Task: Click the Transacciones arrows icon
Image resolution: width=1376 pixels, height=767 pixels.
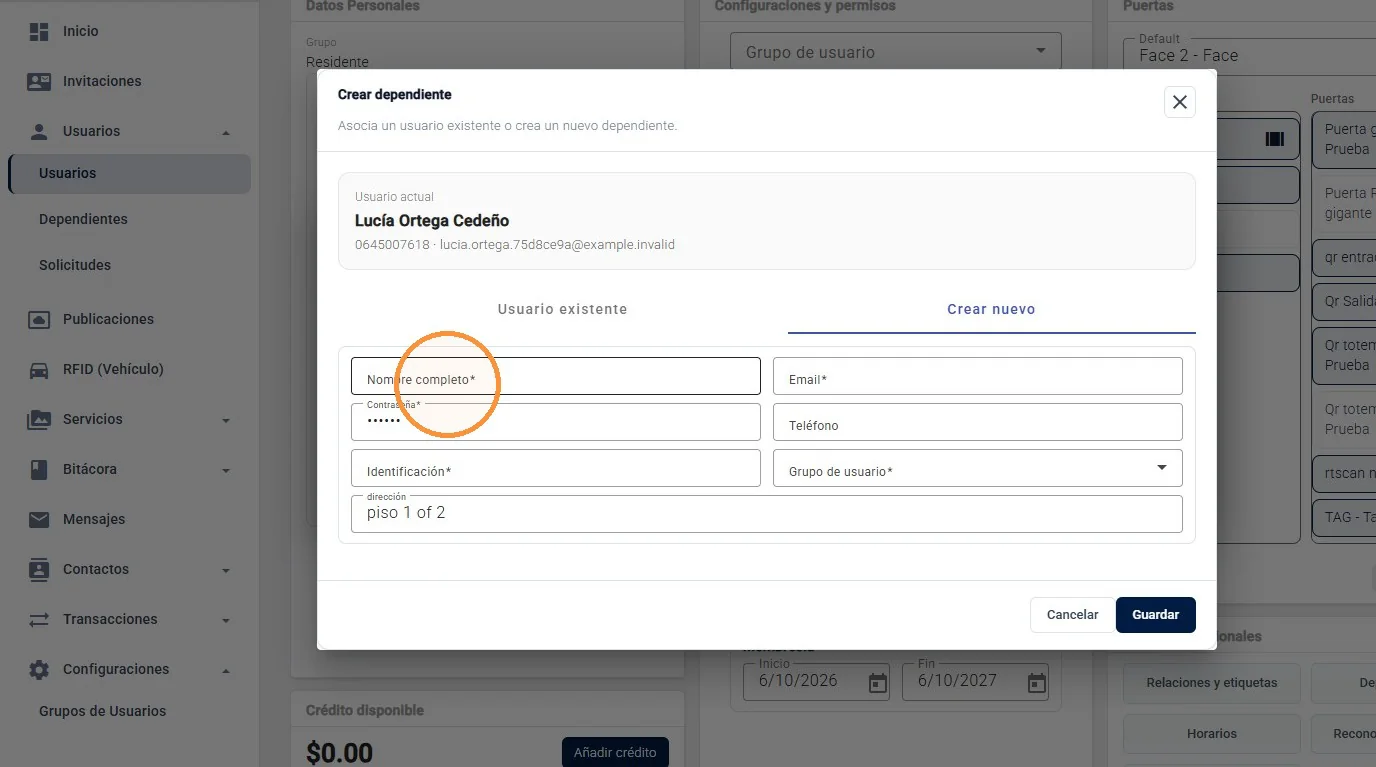Action: pyautogui.click(x=39, y=619)
